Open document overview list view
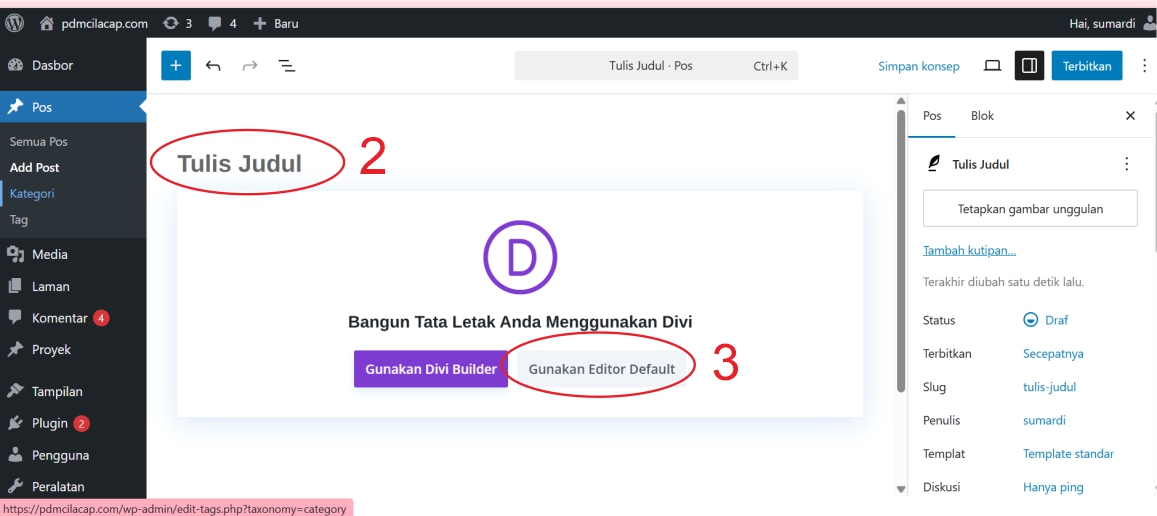This screenshot has width=1157, height=516. (x=286, y=66)
